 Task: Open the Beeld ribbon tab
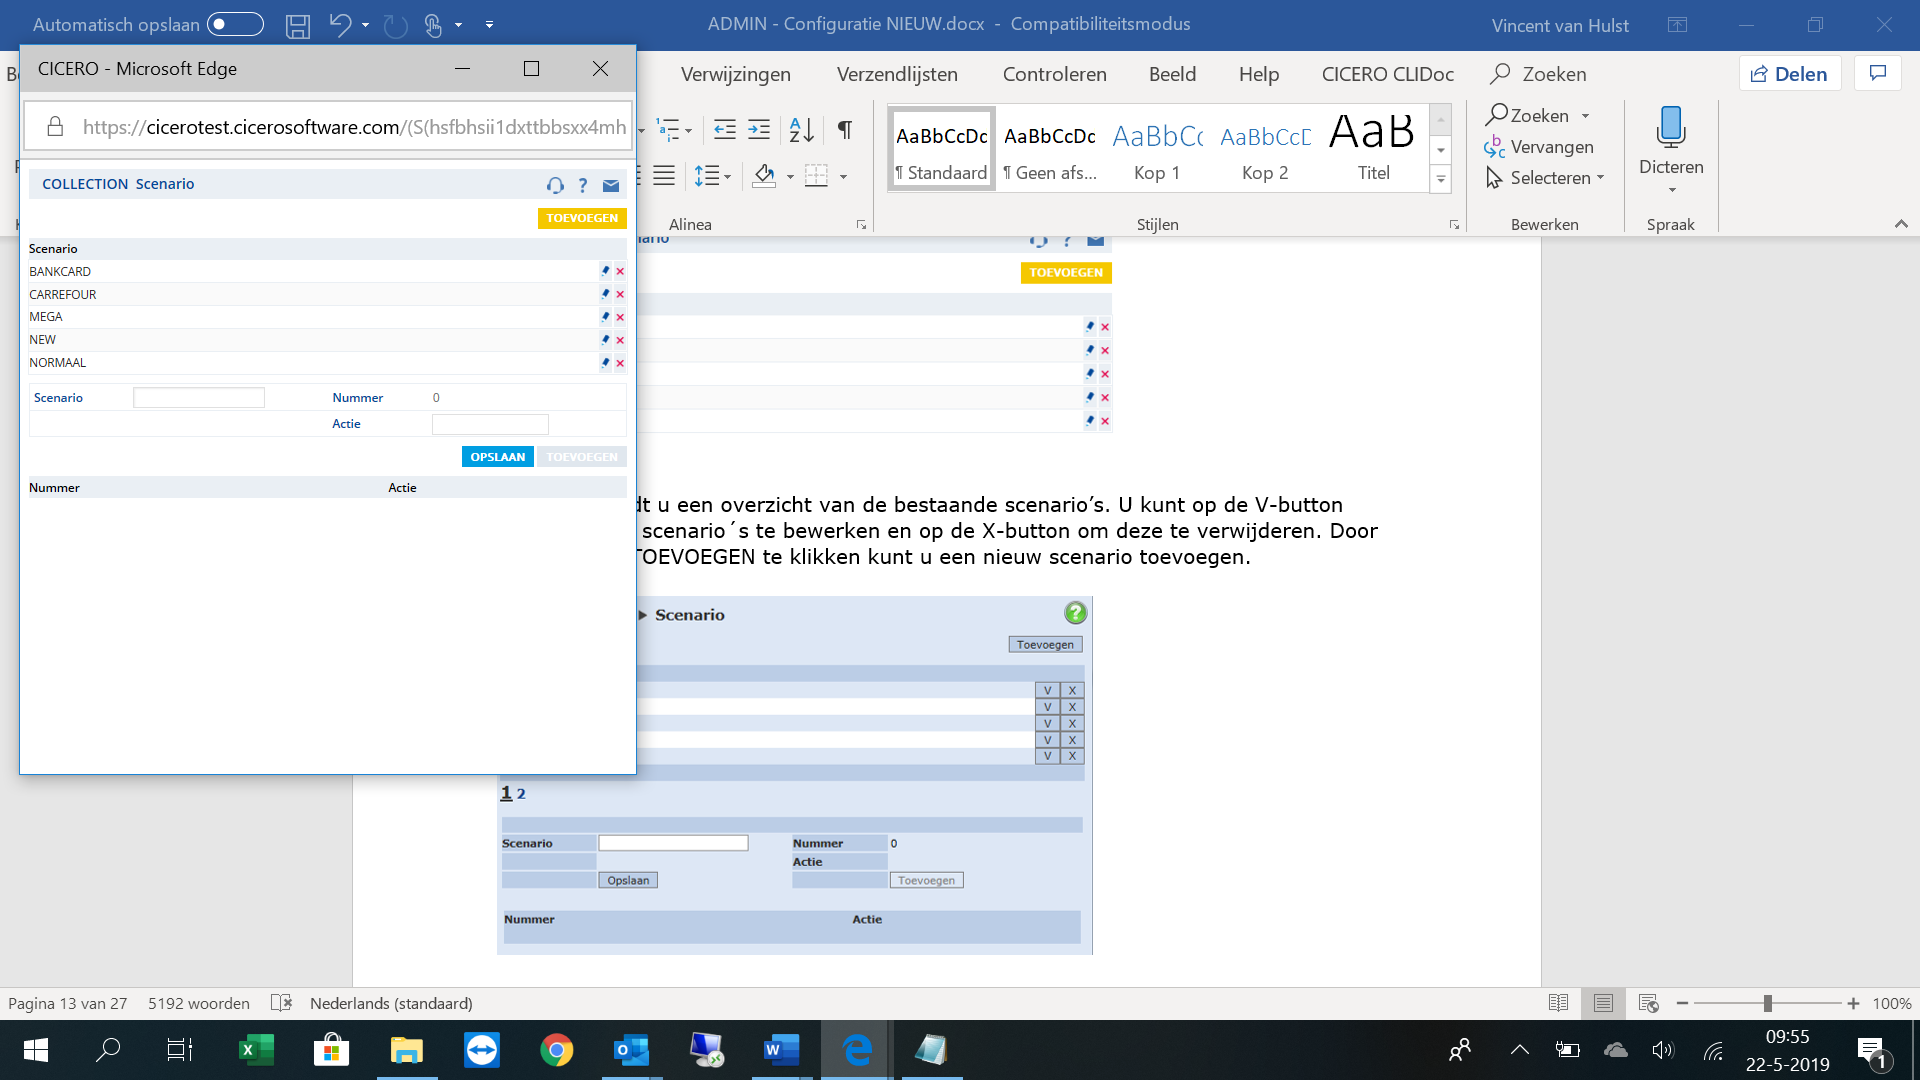(x=1172, y=74)
